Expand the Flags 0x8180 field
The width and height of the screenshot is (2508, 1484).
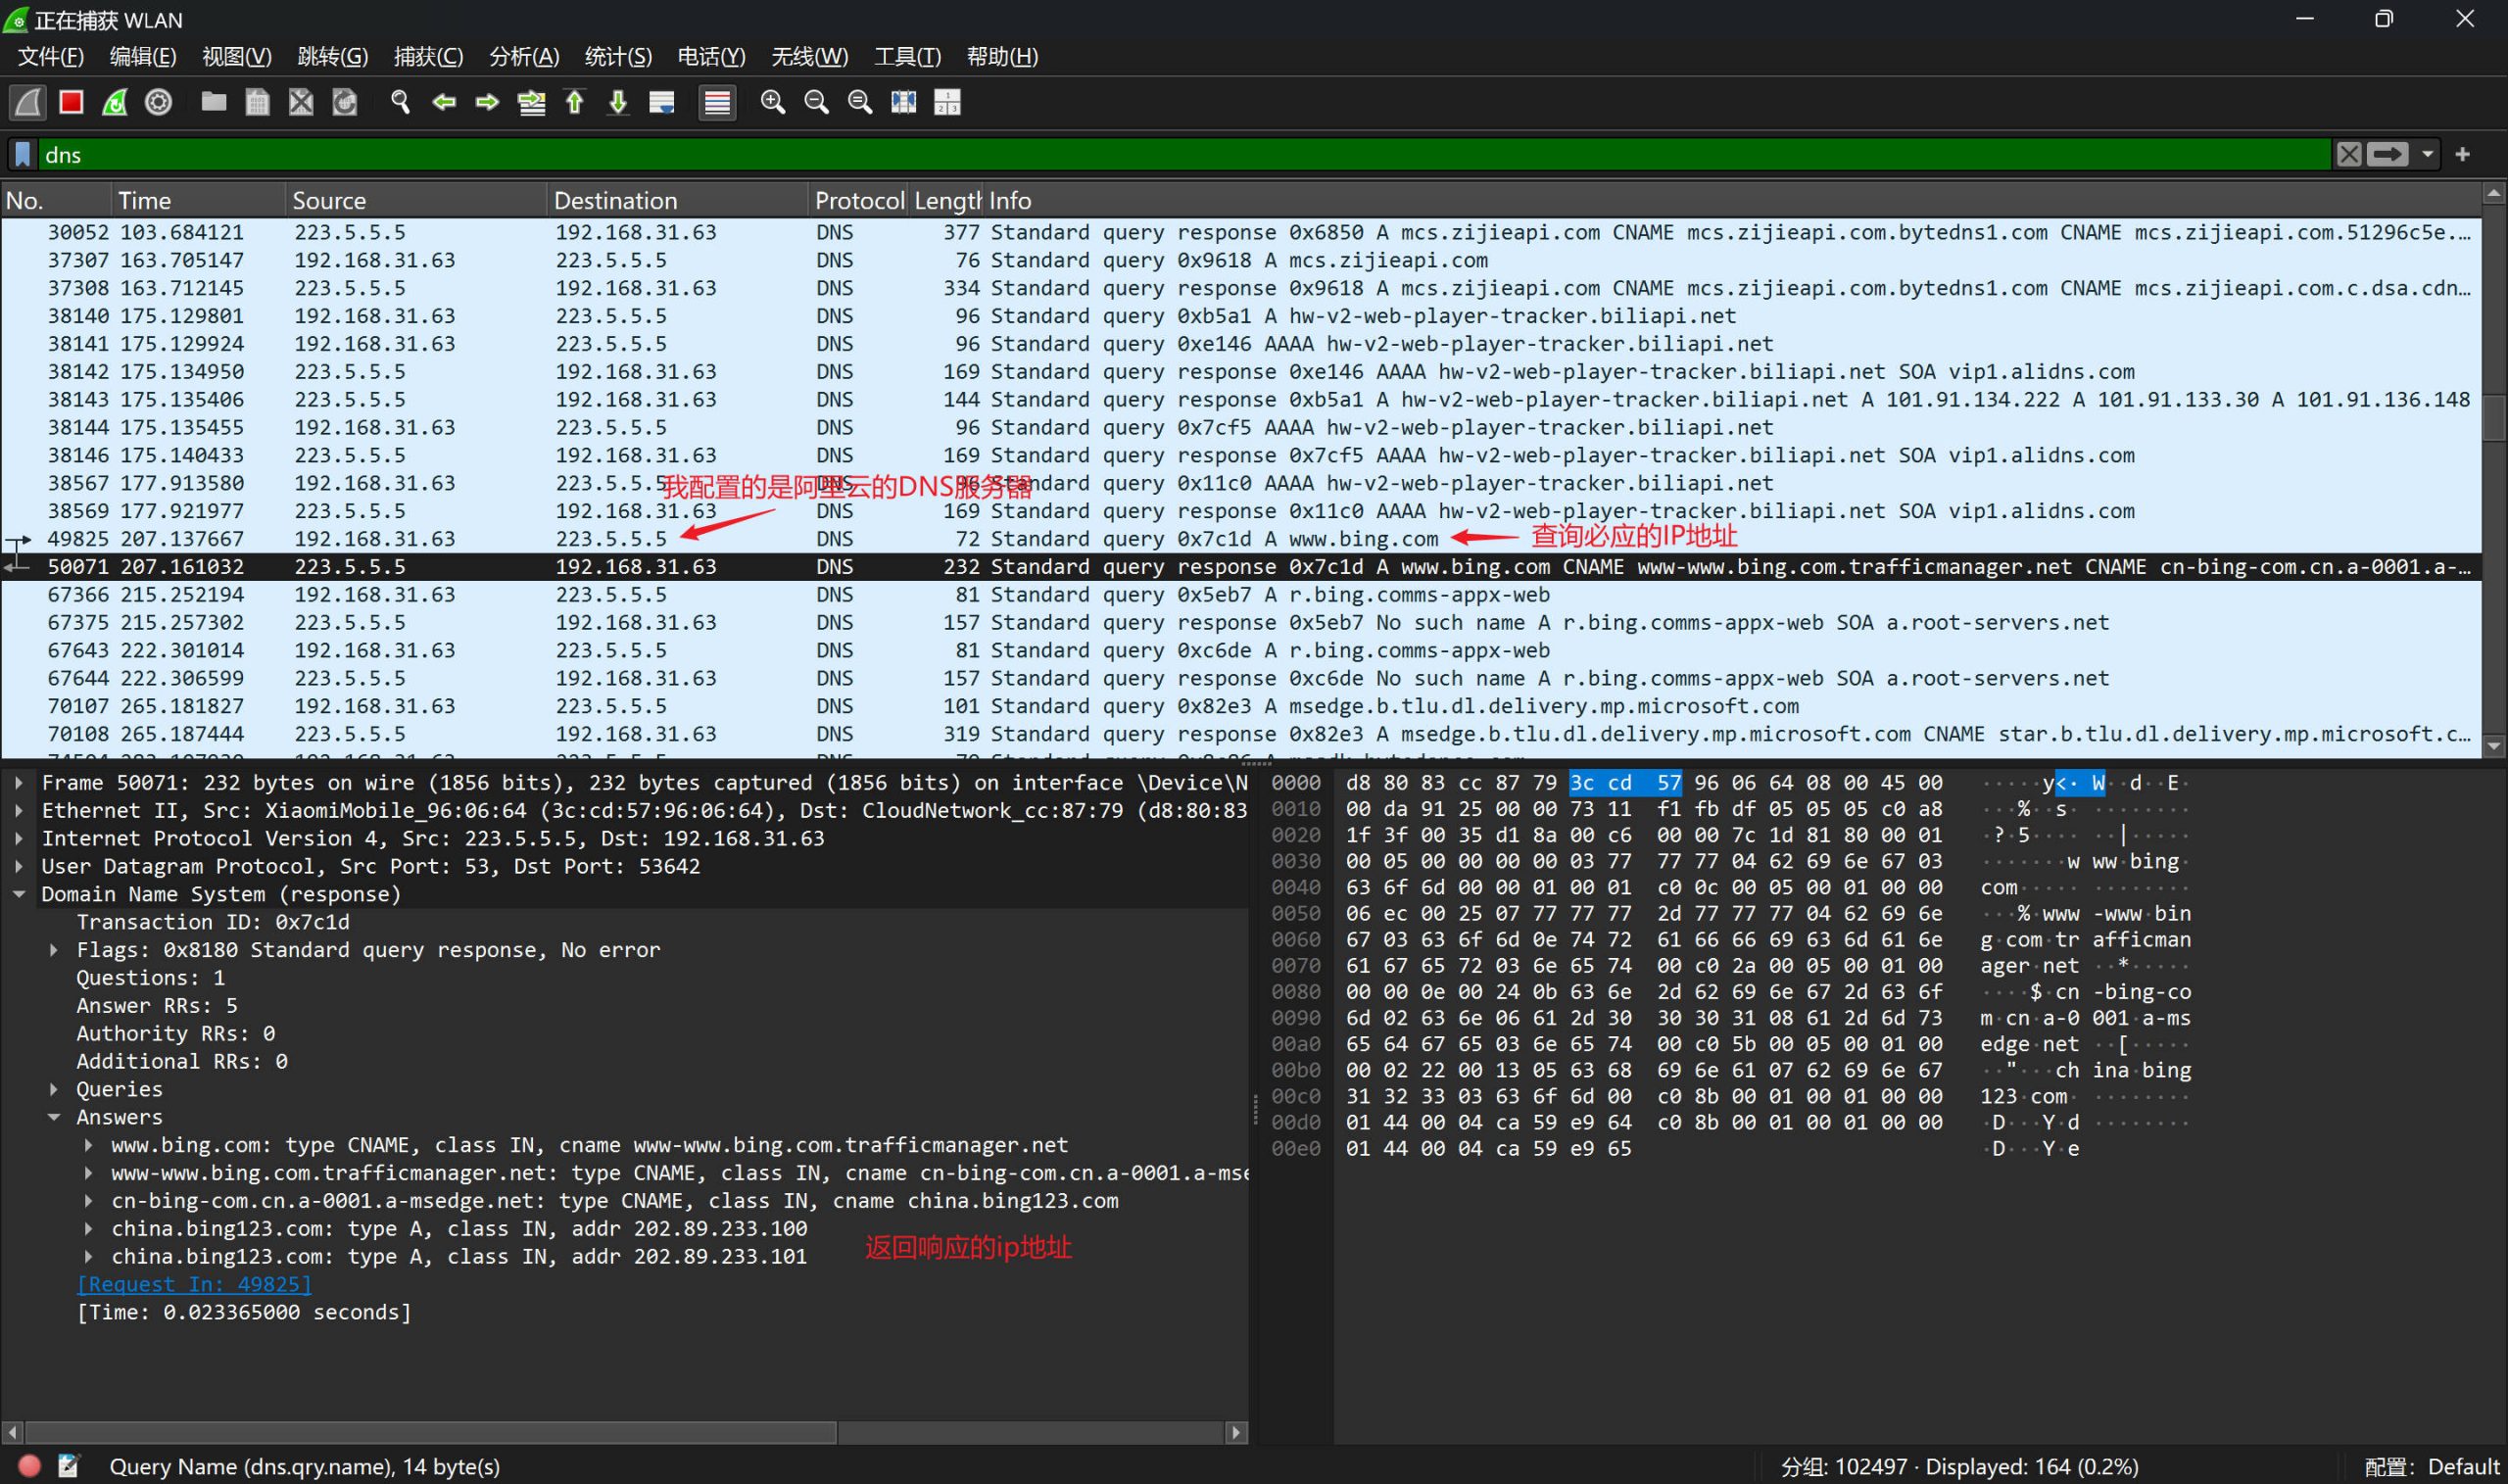pyautogui.click(x=54, y=950)
